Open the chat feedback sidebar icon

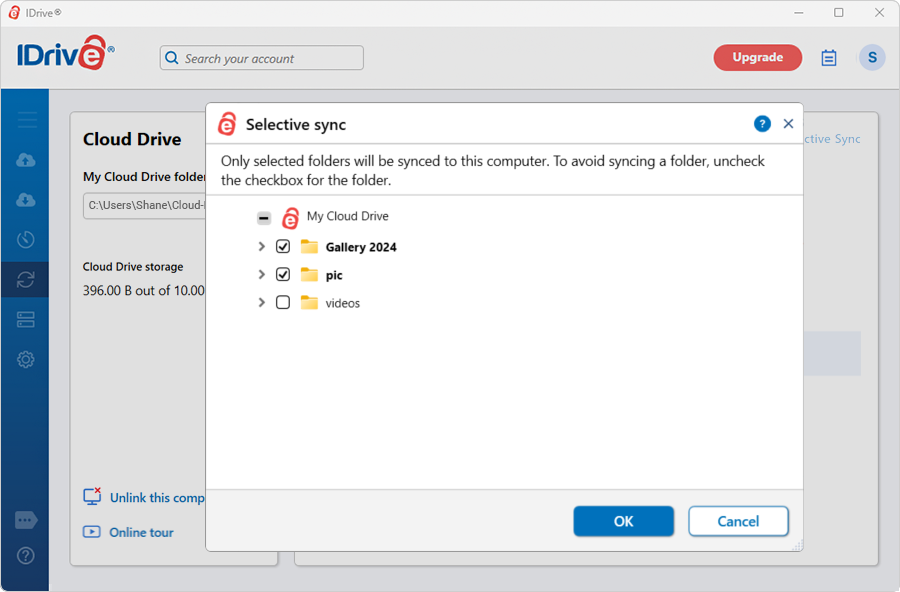point(26,520)
